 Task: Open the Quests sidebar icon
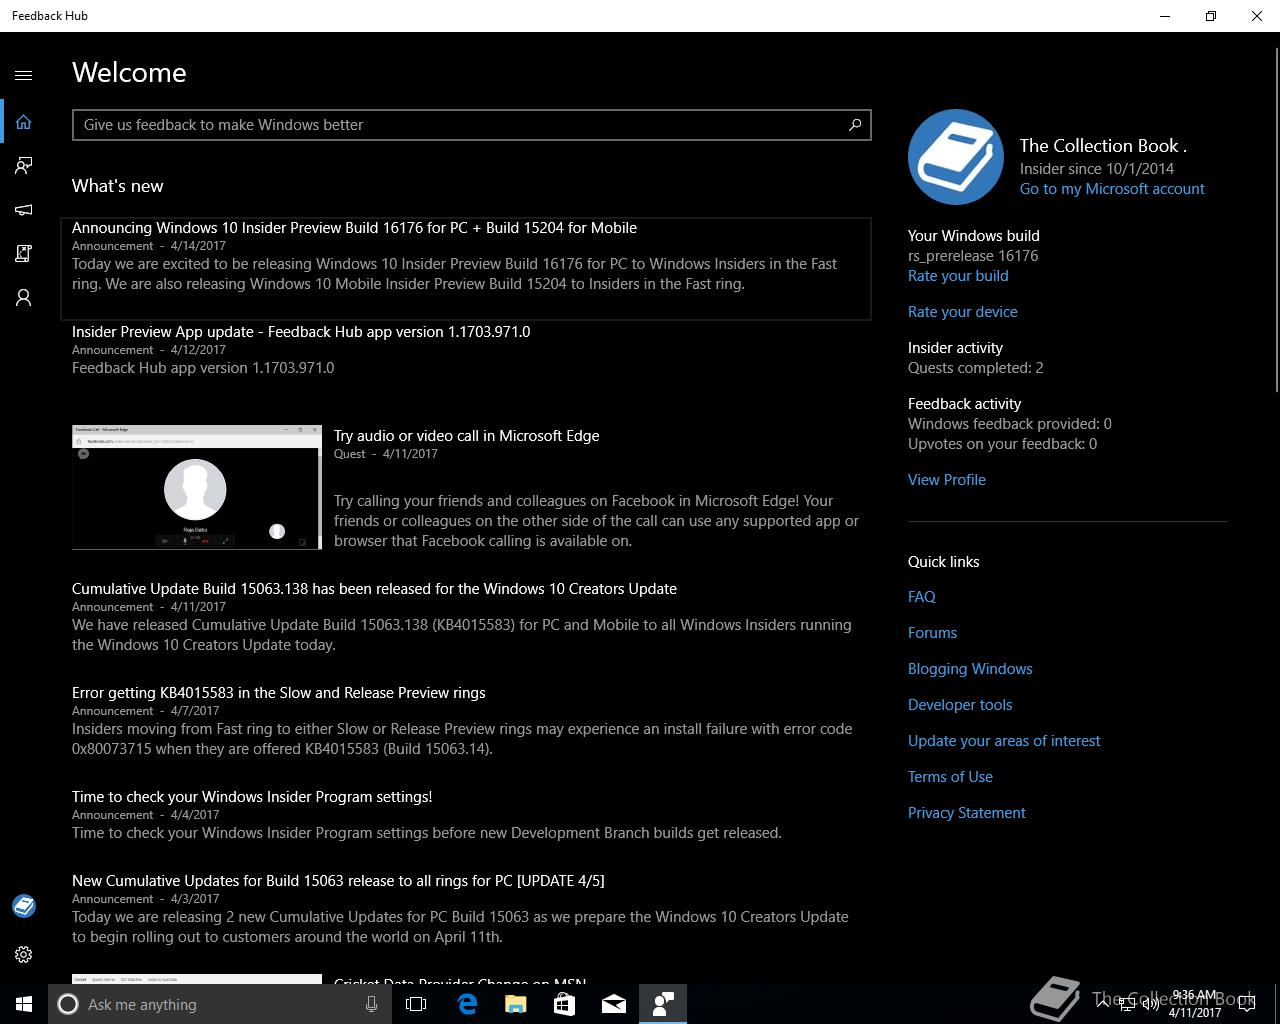click(x=24, y=254)
